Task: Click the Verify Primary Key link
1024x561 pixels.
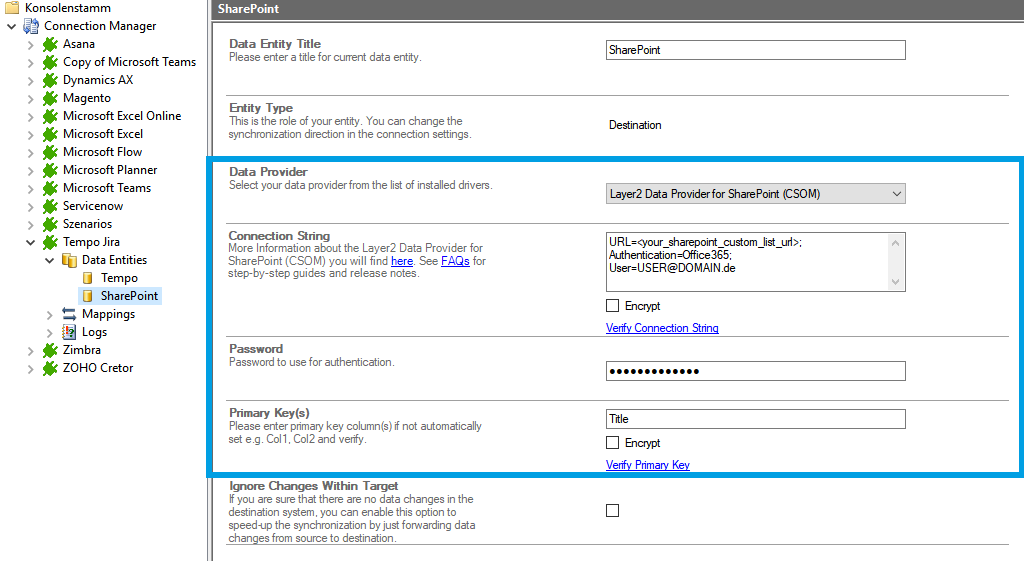Action: [647, 465]
